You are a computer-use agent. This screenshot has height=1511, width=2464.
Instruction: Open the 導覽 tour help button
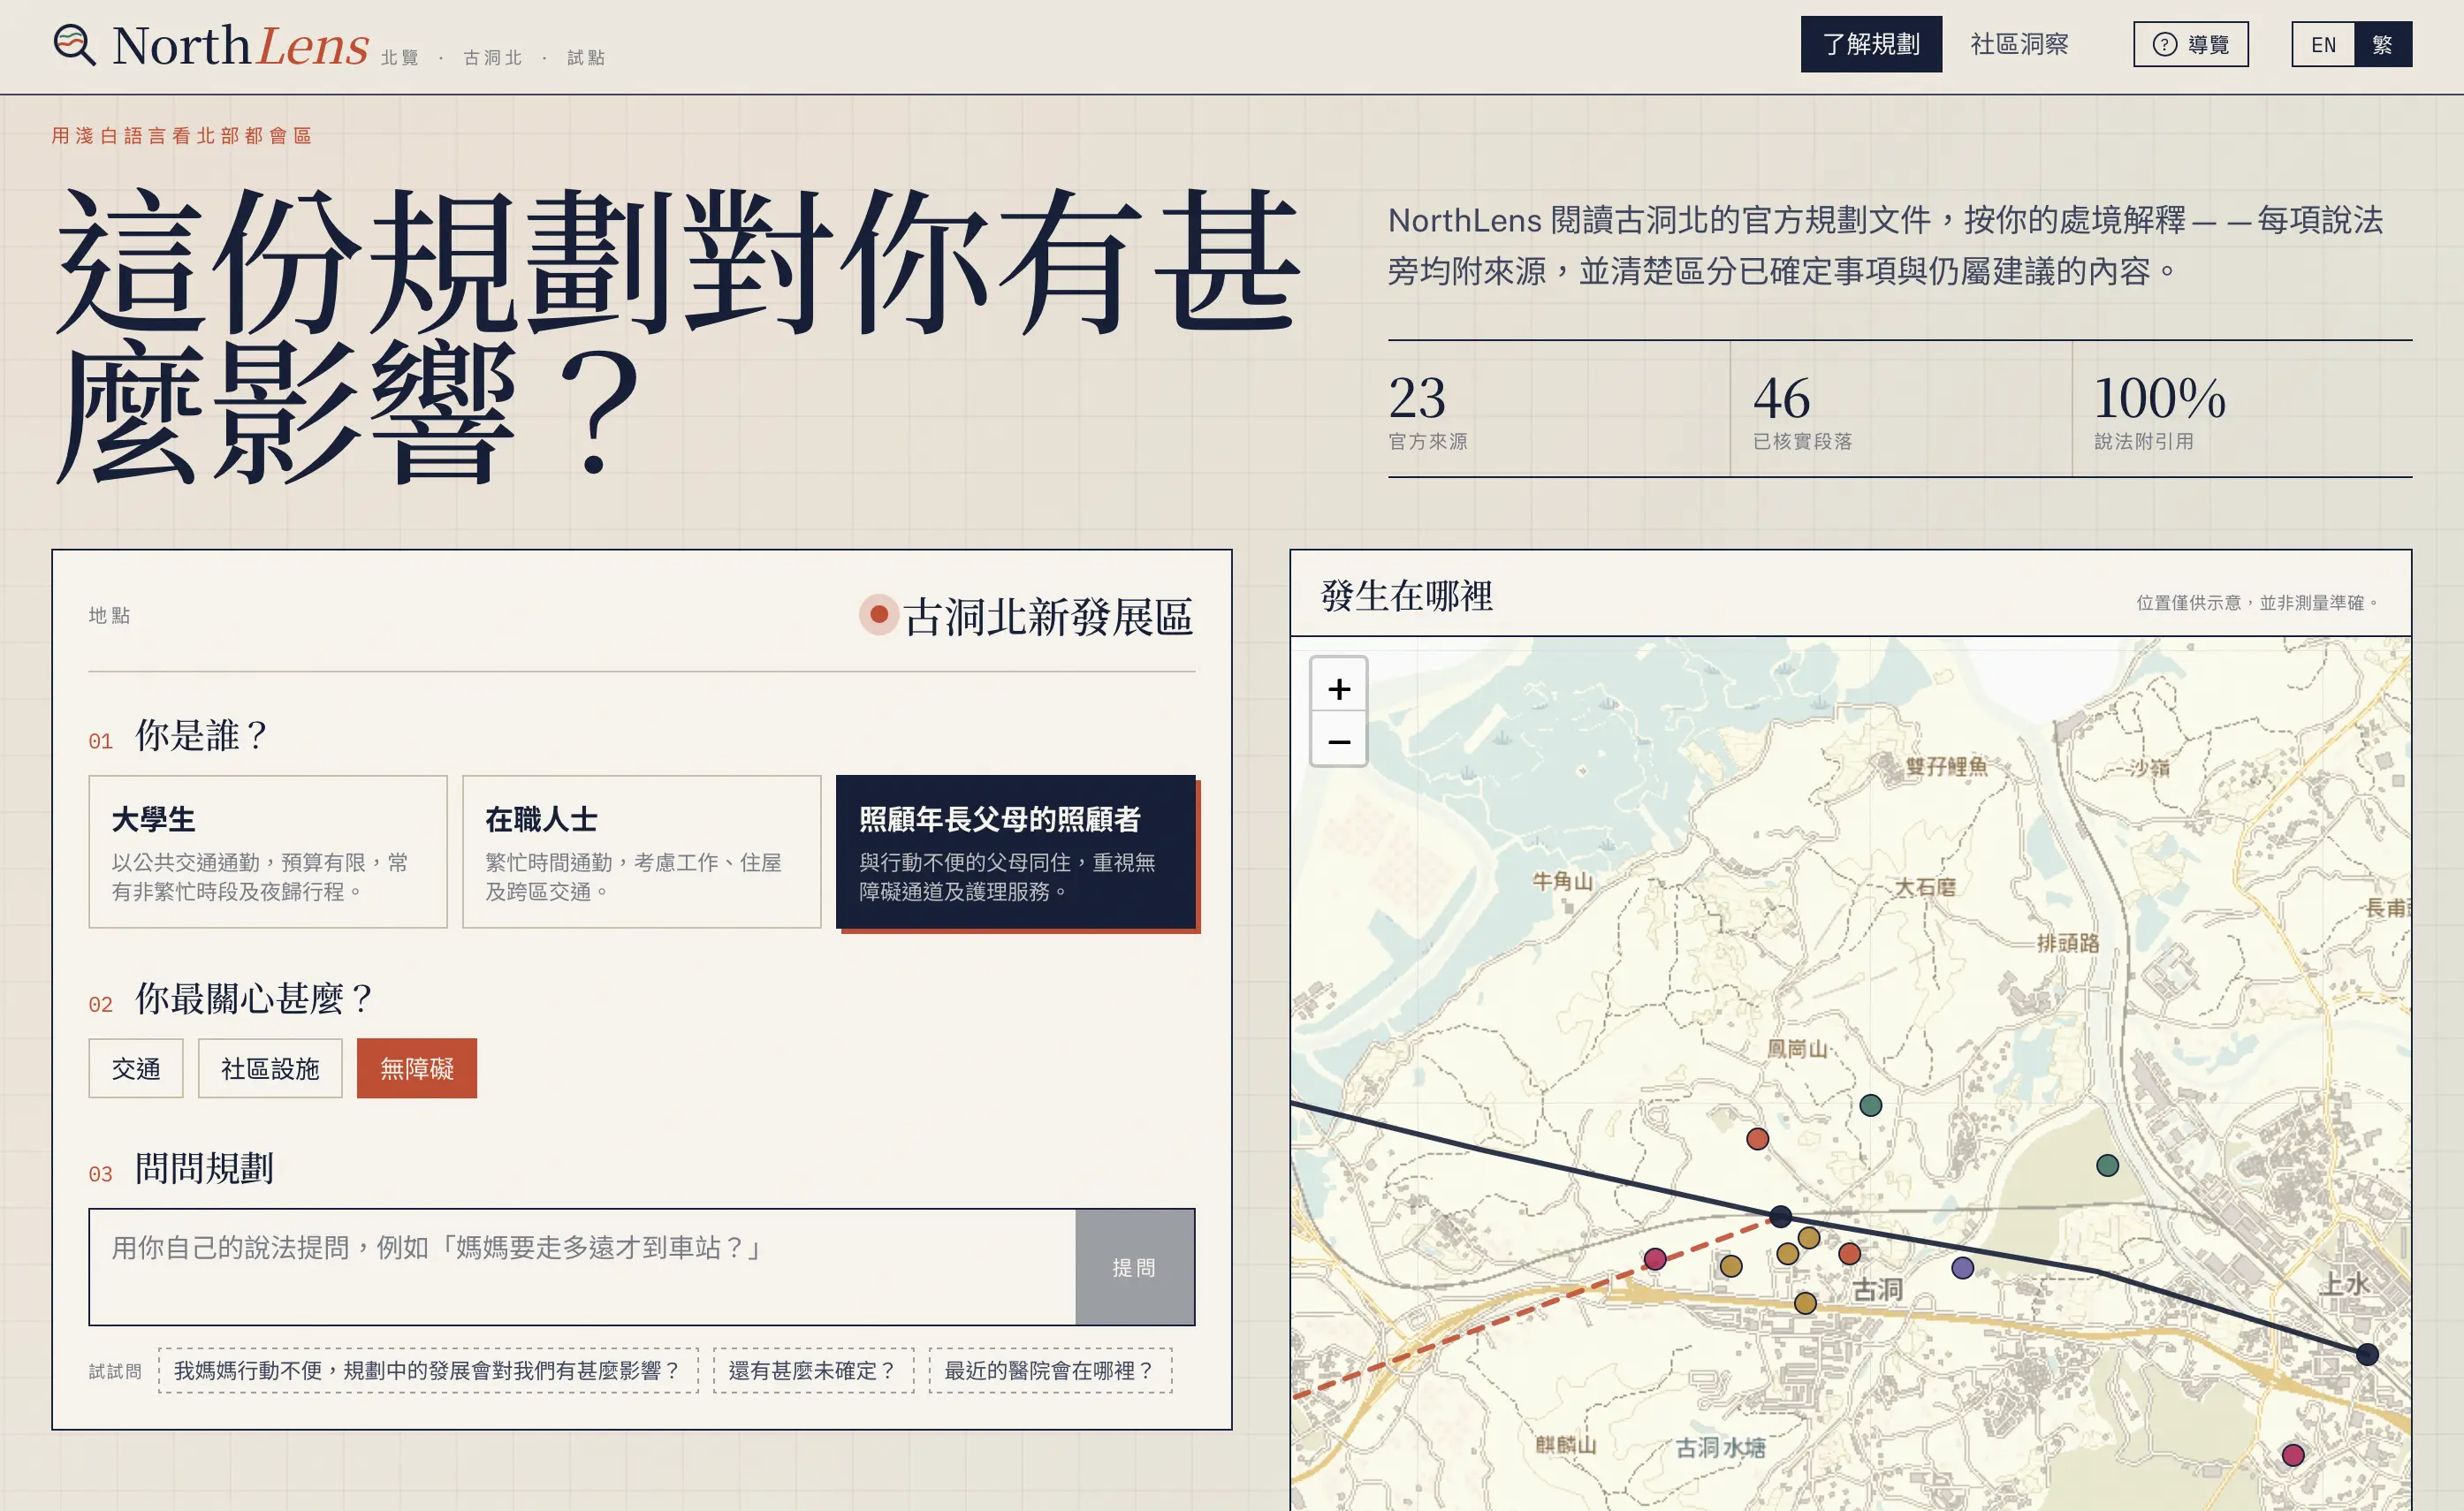[2190, 44]
